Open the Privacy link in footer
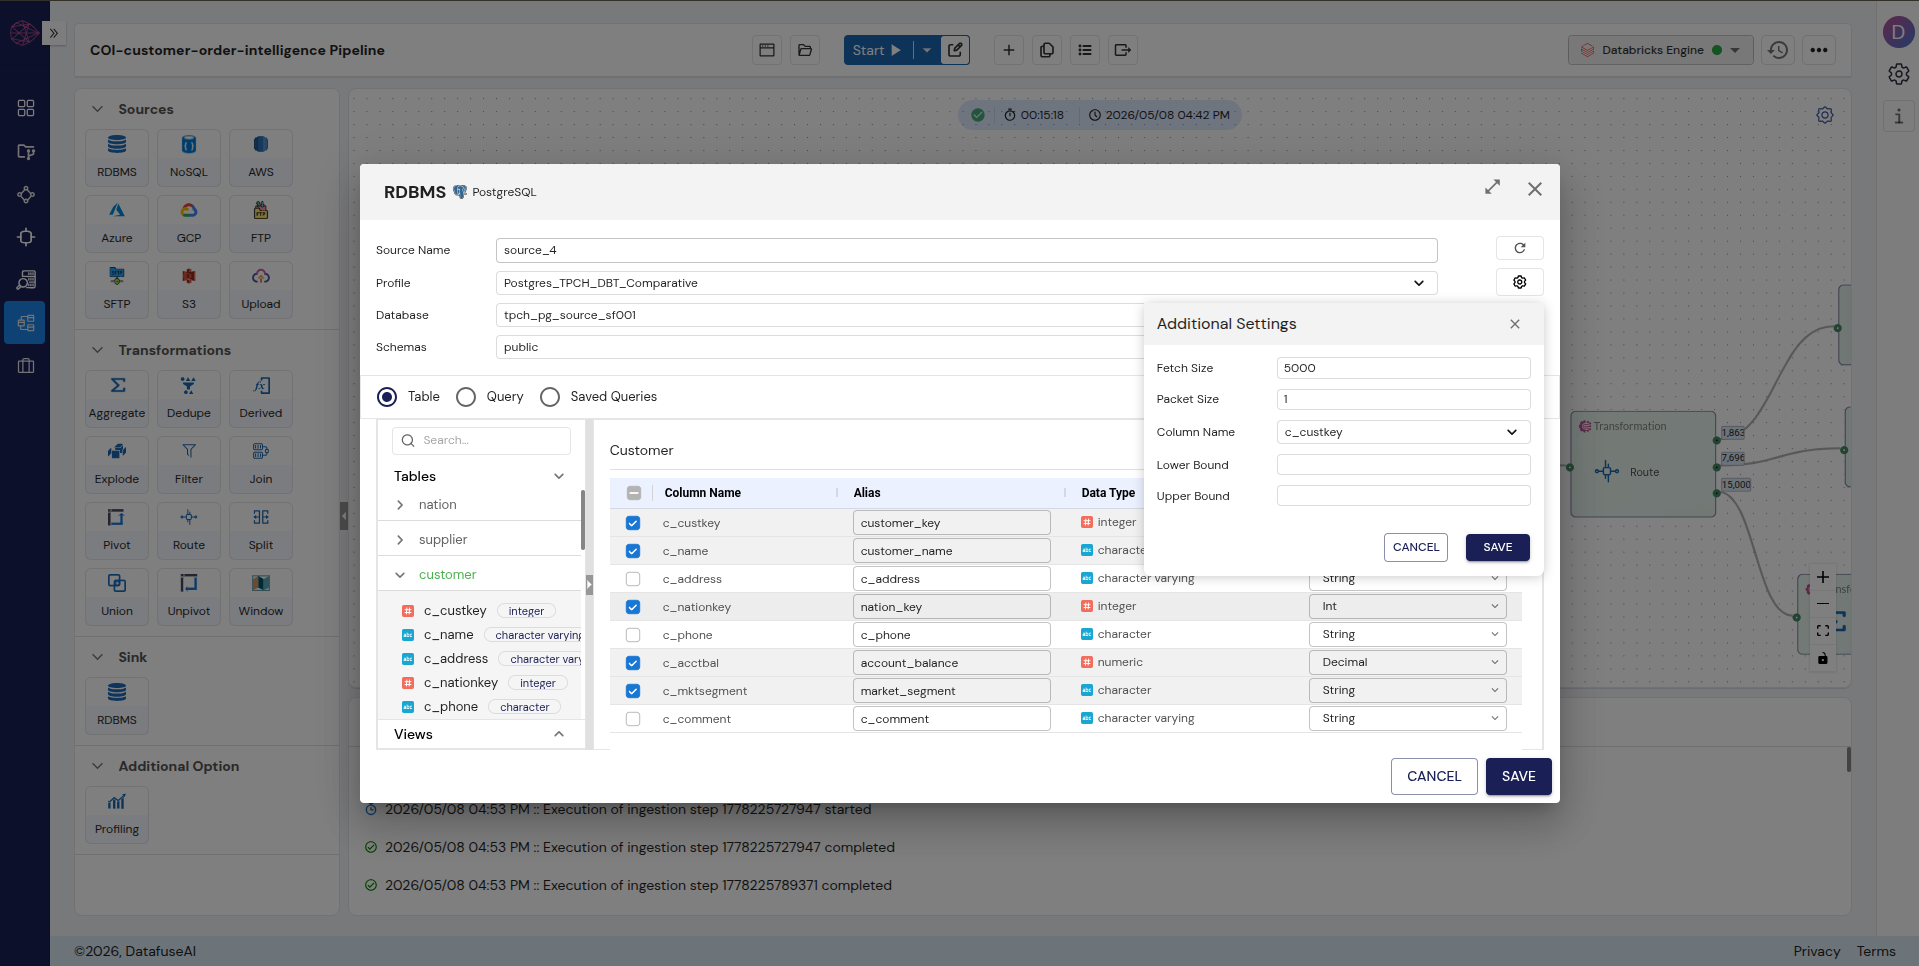The width and height of the screenshot is (1919, 966). coord(1816,951)
